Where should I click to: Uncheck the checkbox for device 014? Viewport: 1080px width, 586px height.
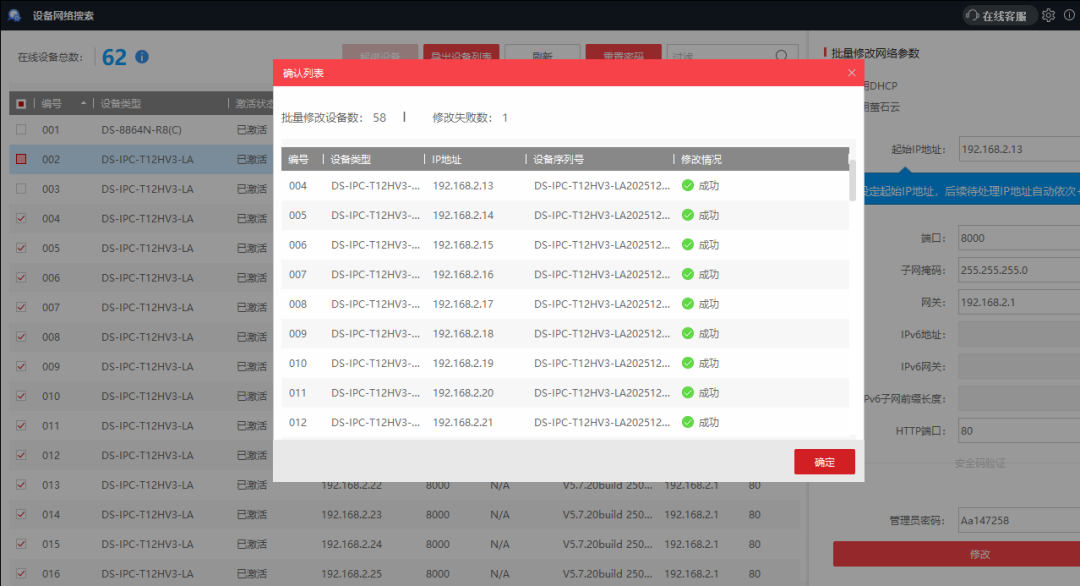point(21,515)
